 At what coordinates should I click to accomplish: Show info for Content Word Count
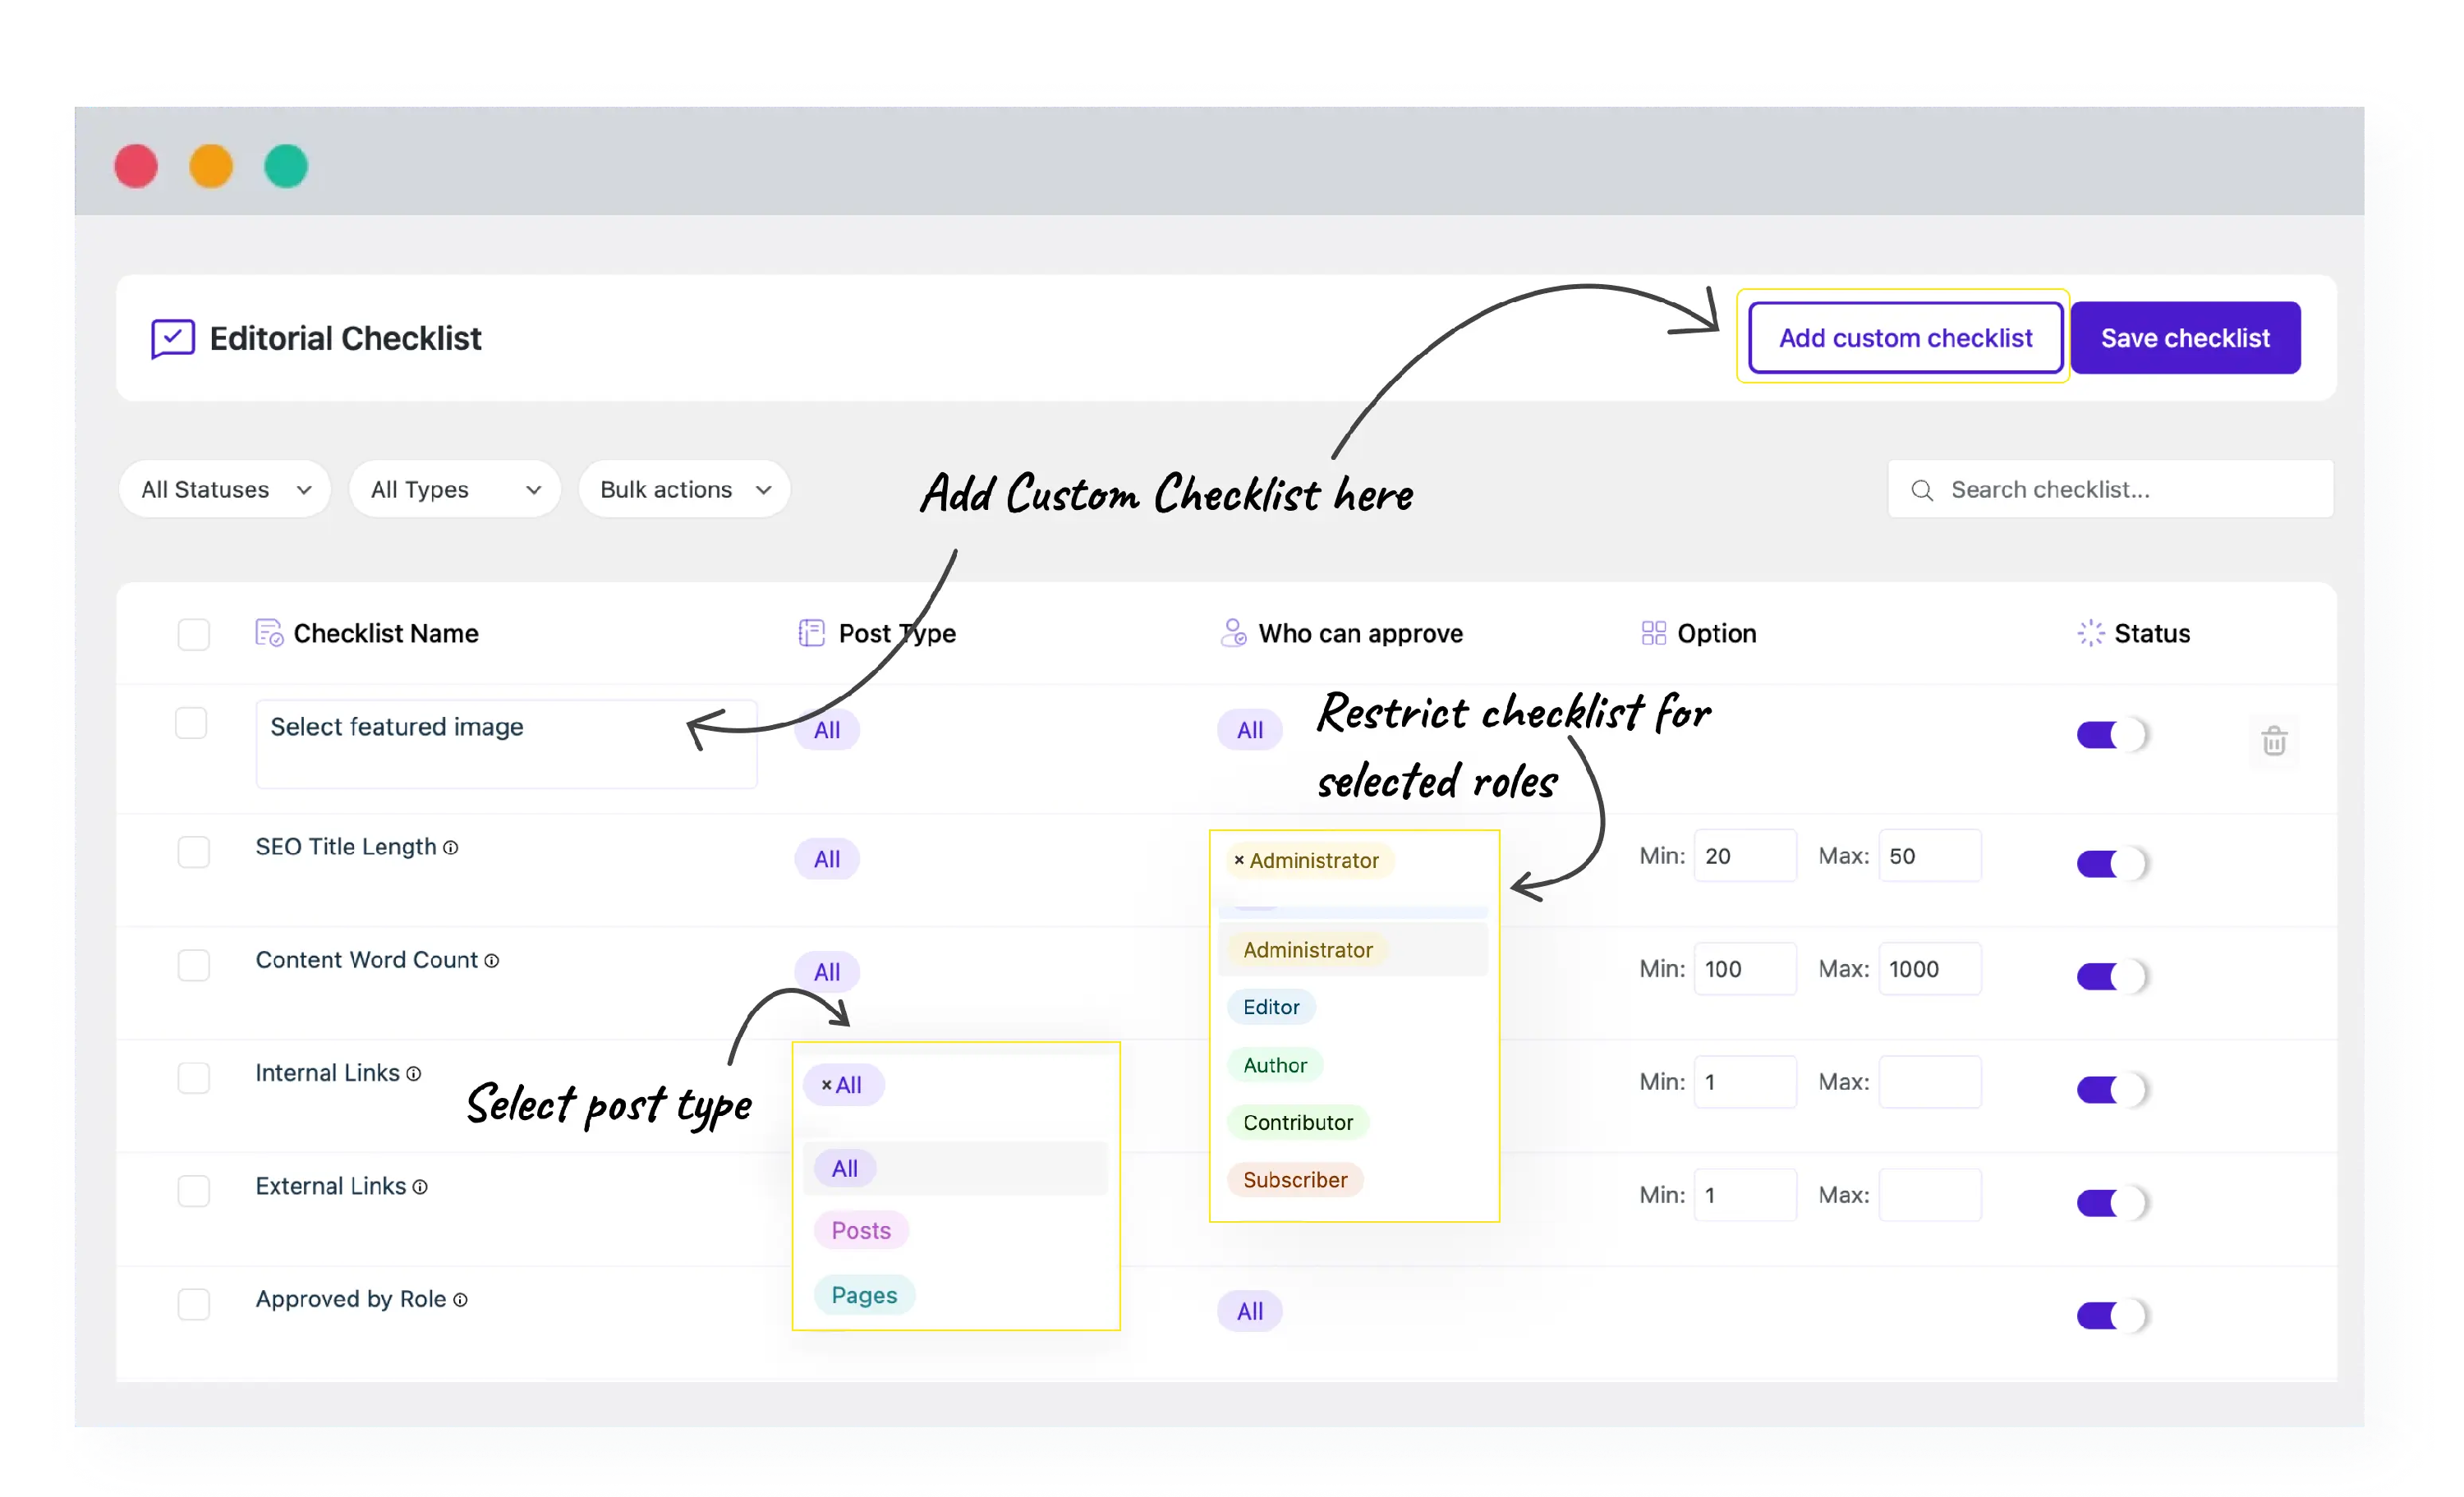point(492,961)
